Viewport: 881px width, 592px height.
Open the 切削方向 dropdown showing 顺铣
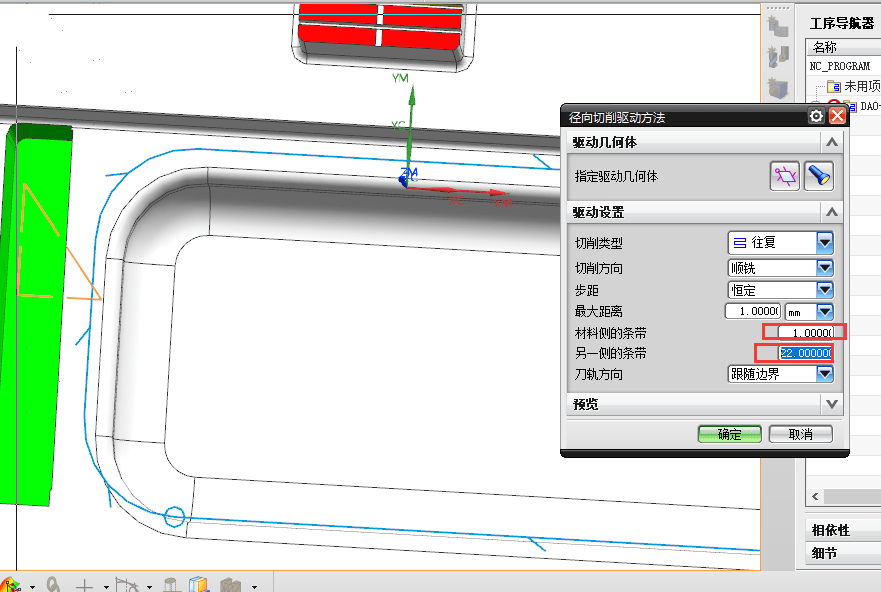click(826, 267)
